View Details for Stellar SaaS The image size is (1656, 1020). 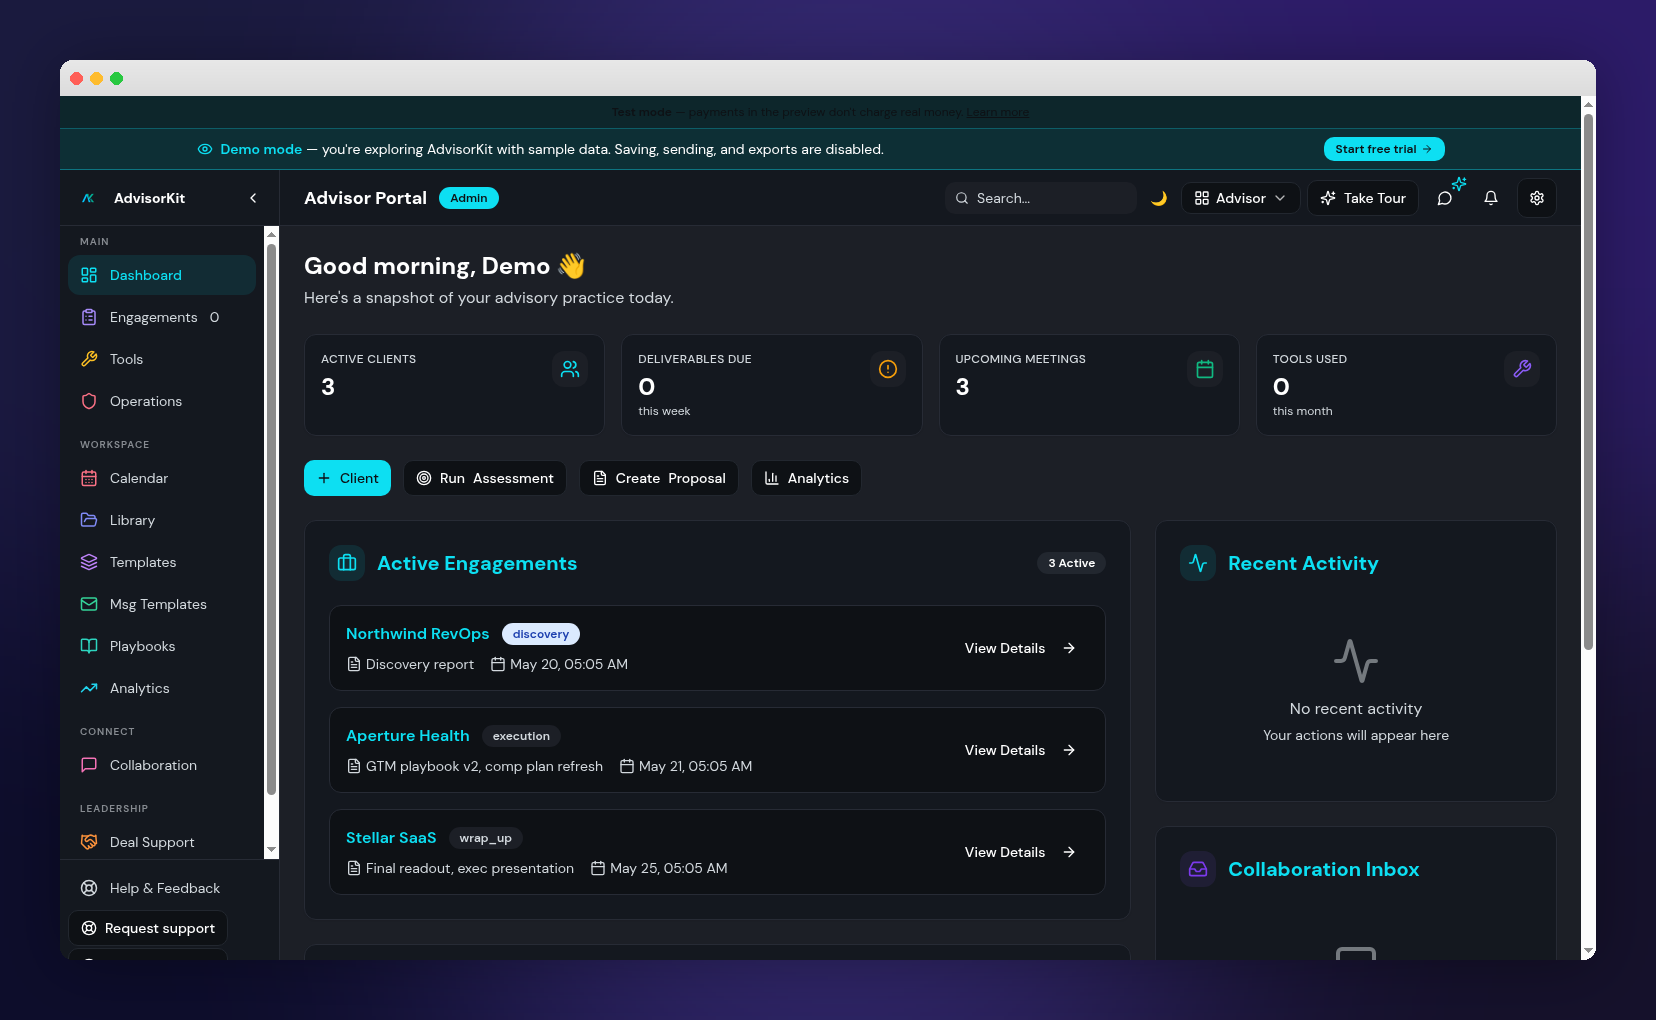(x=1020, y=852)
